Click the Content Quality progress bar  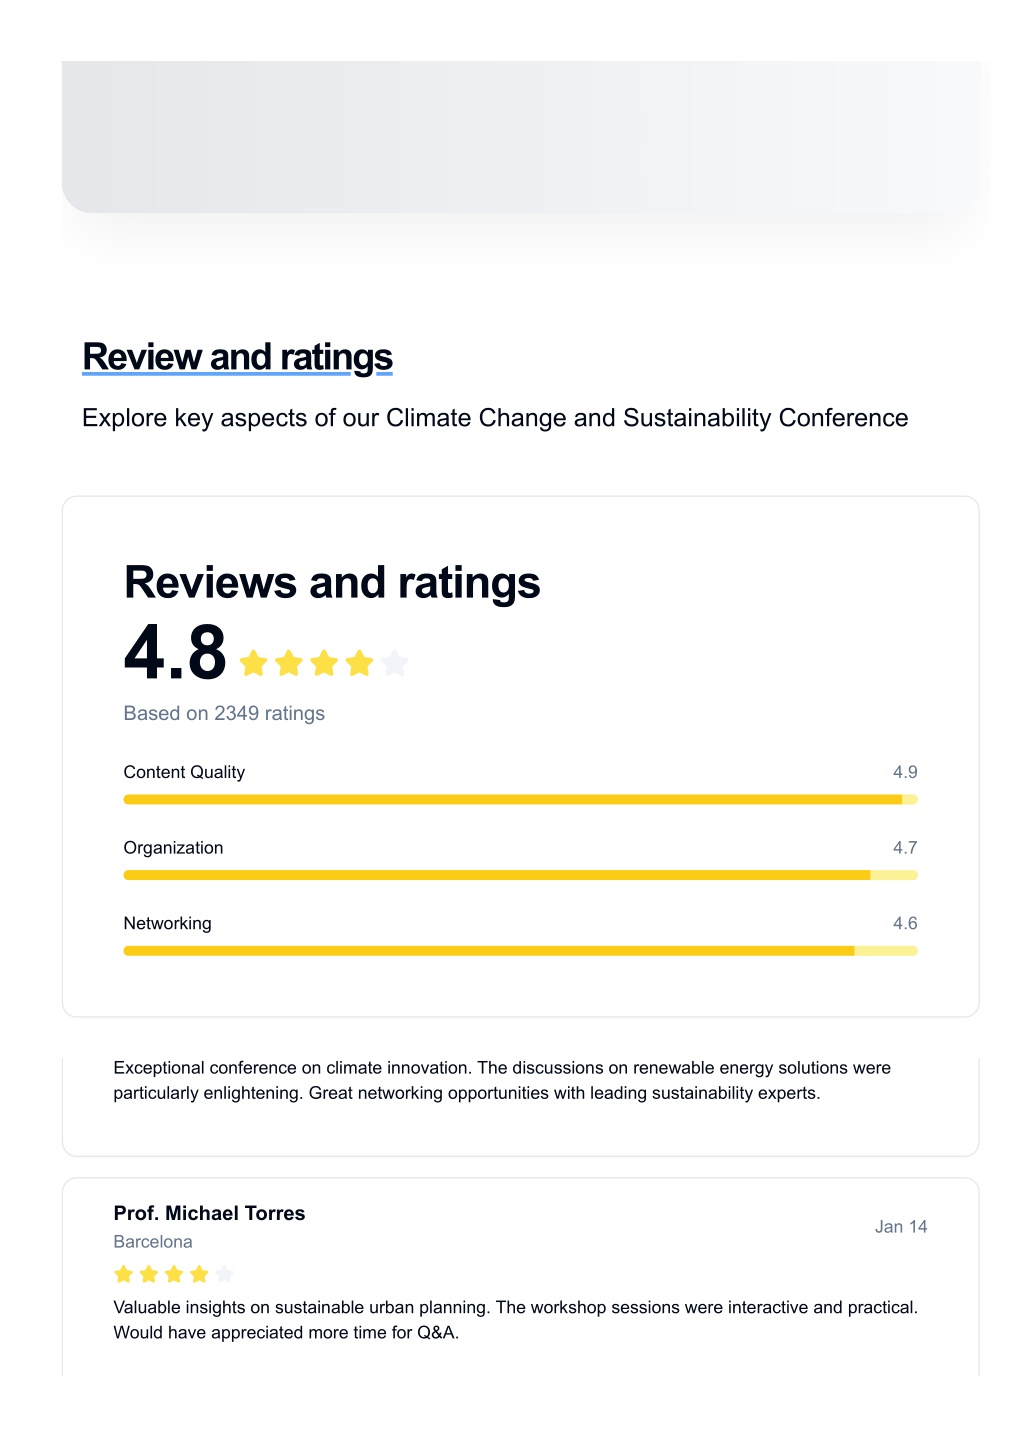click(520, 800)
